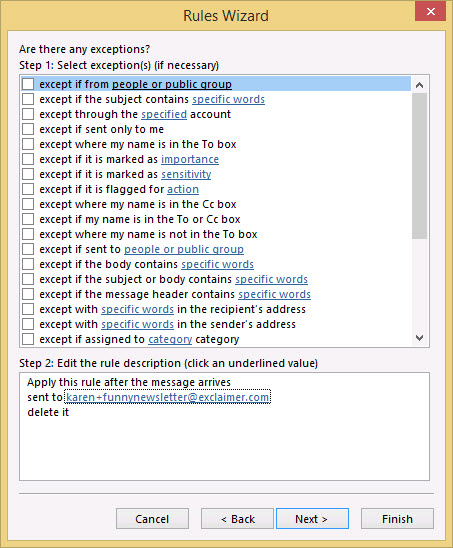Tick the 'except if the subject contains' checkbox
453x548 pixels.
[x=28, y=99]
